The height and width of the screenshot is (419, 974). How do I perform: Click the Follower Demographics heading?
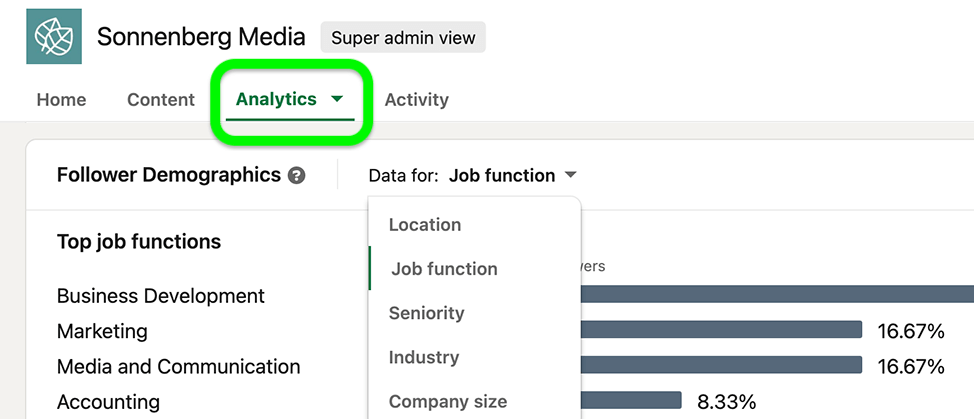pyautogui.click(x=168, y=175)
